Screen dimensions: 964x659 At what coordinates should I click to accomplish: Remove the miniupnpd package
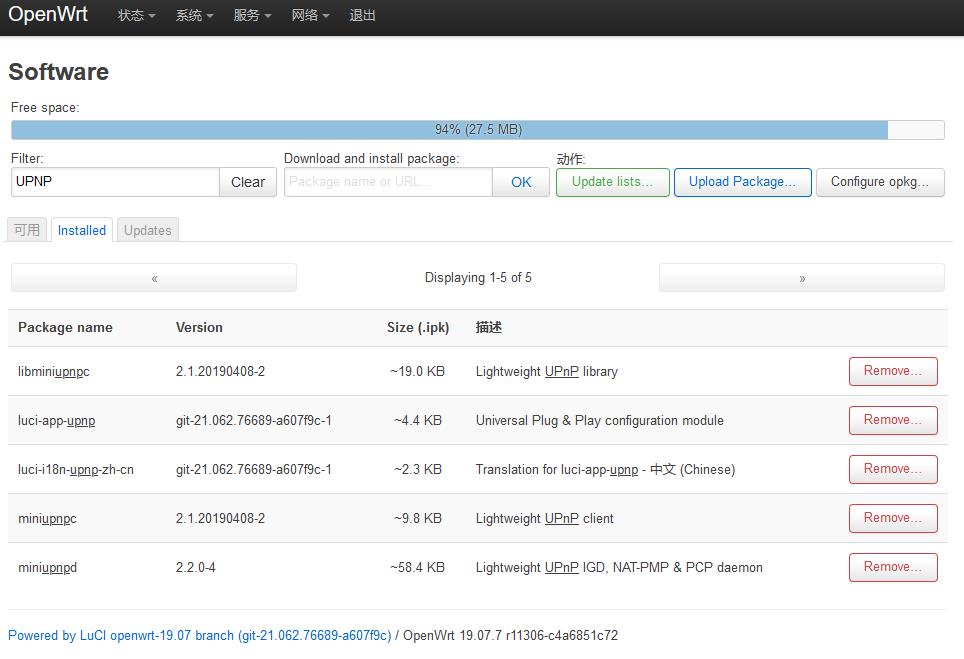[893, 567]
